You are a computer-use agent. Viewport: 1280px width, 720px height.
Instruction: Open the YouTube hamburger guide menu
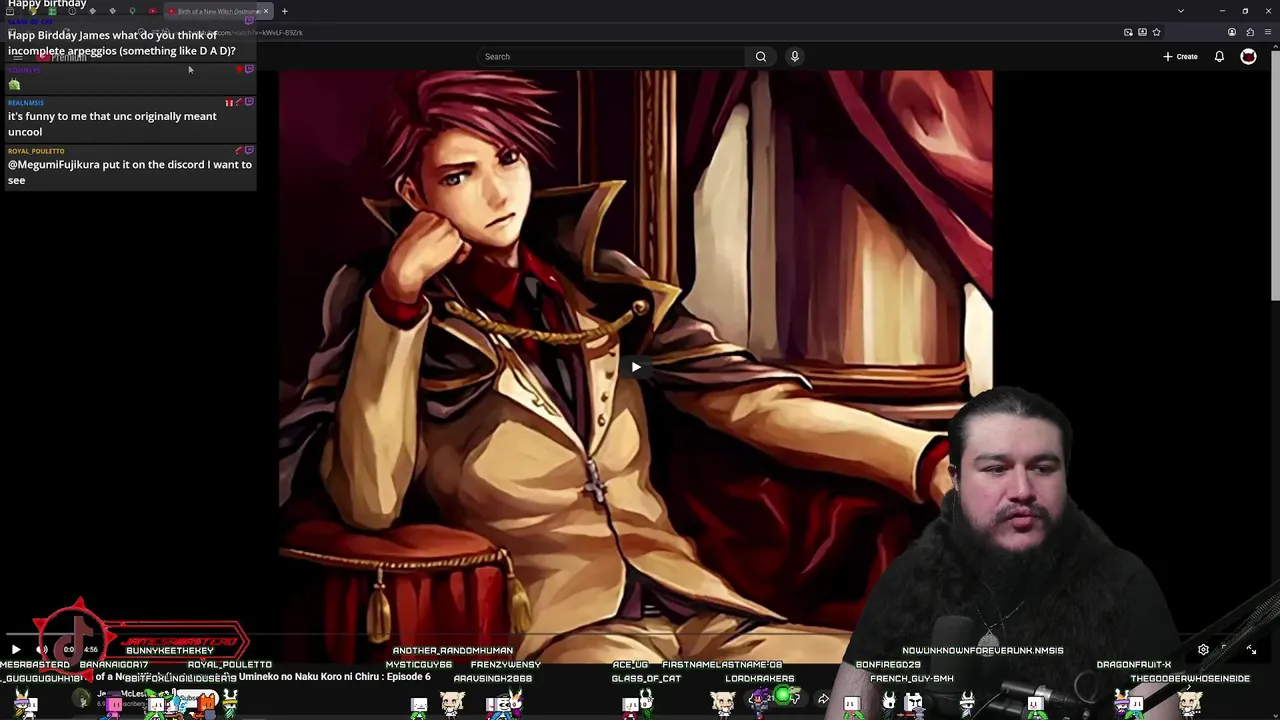(17, 57)
